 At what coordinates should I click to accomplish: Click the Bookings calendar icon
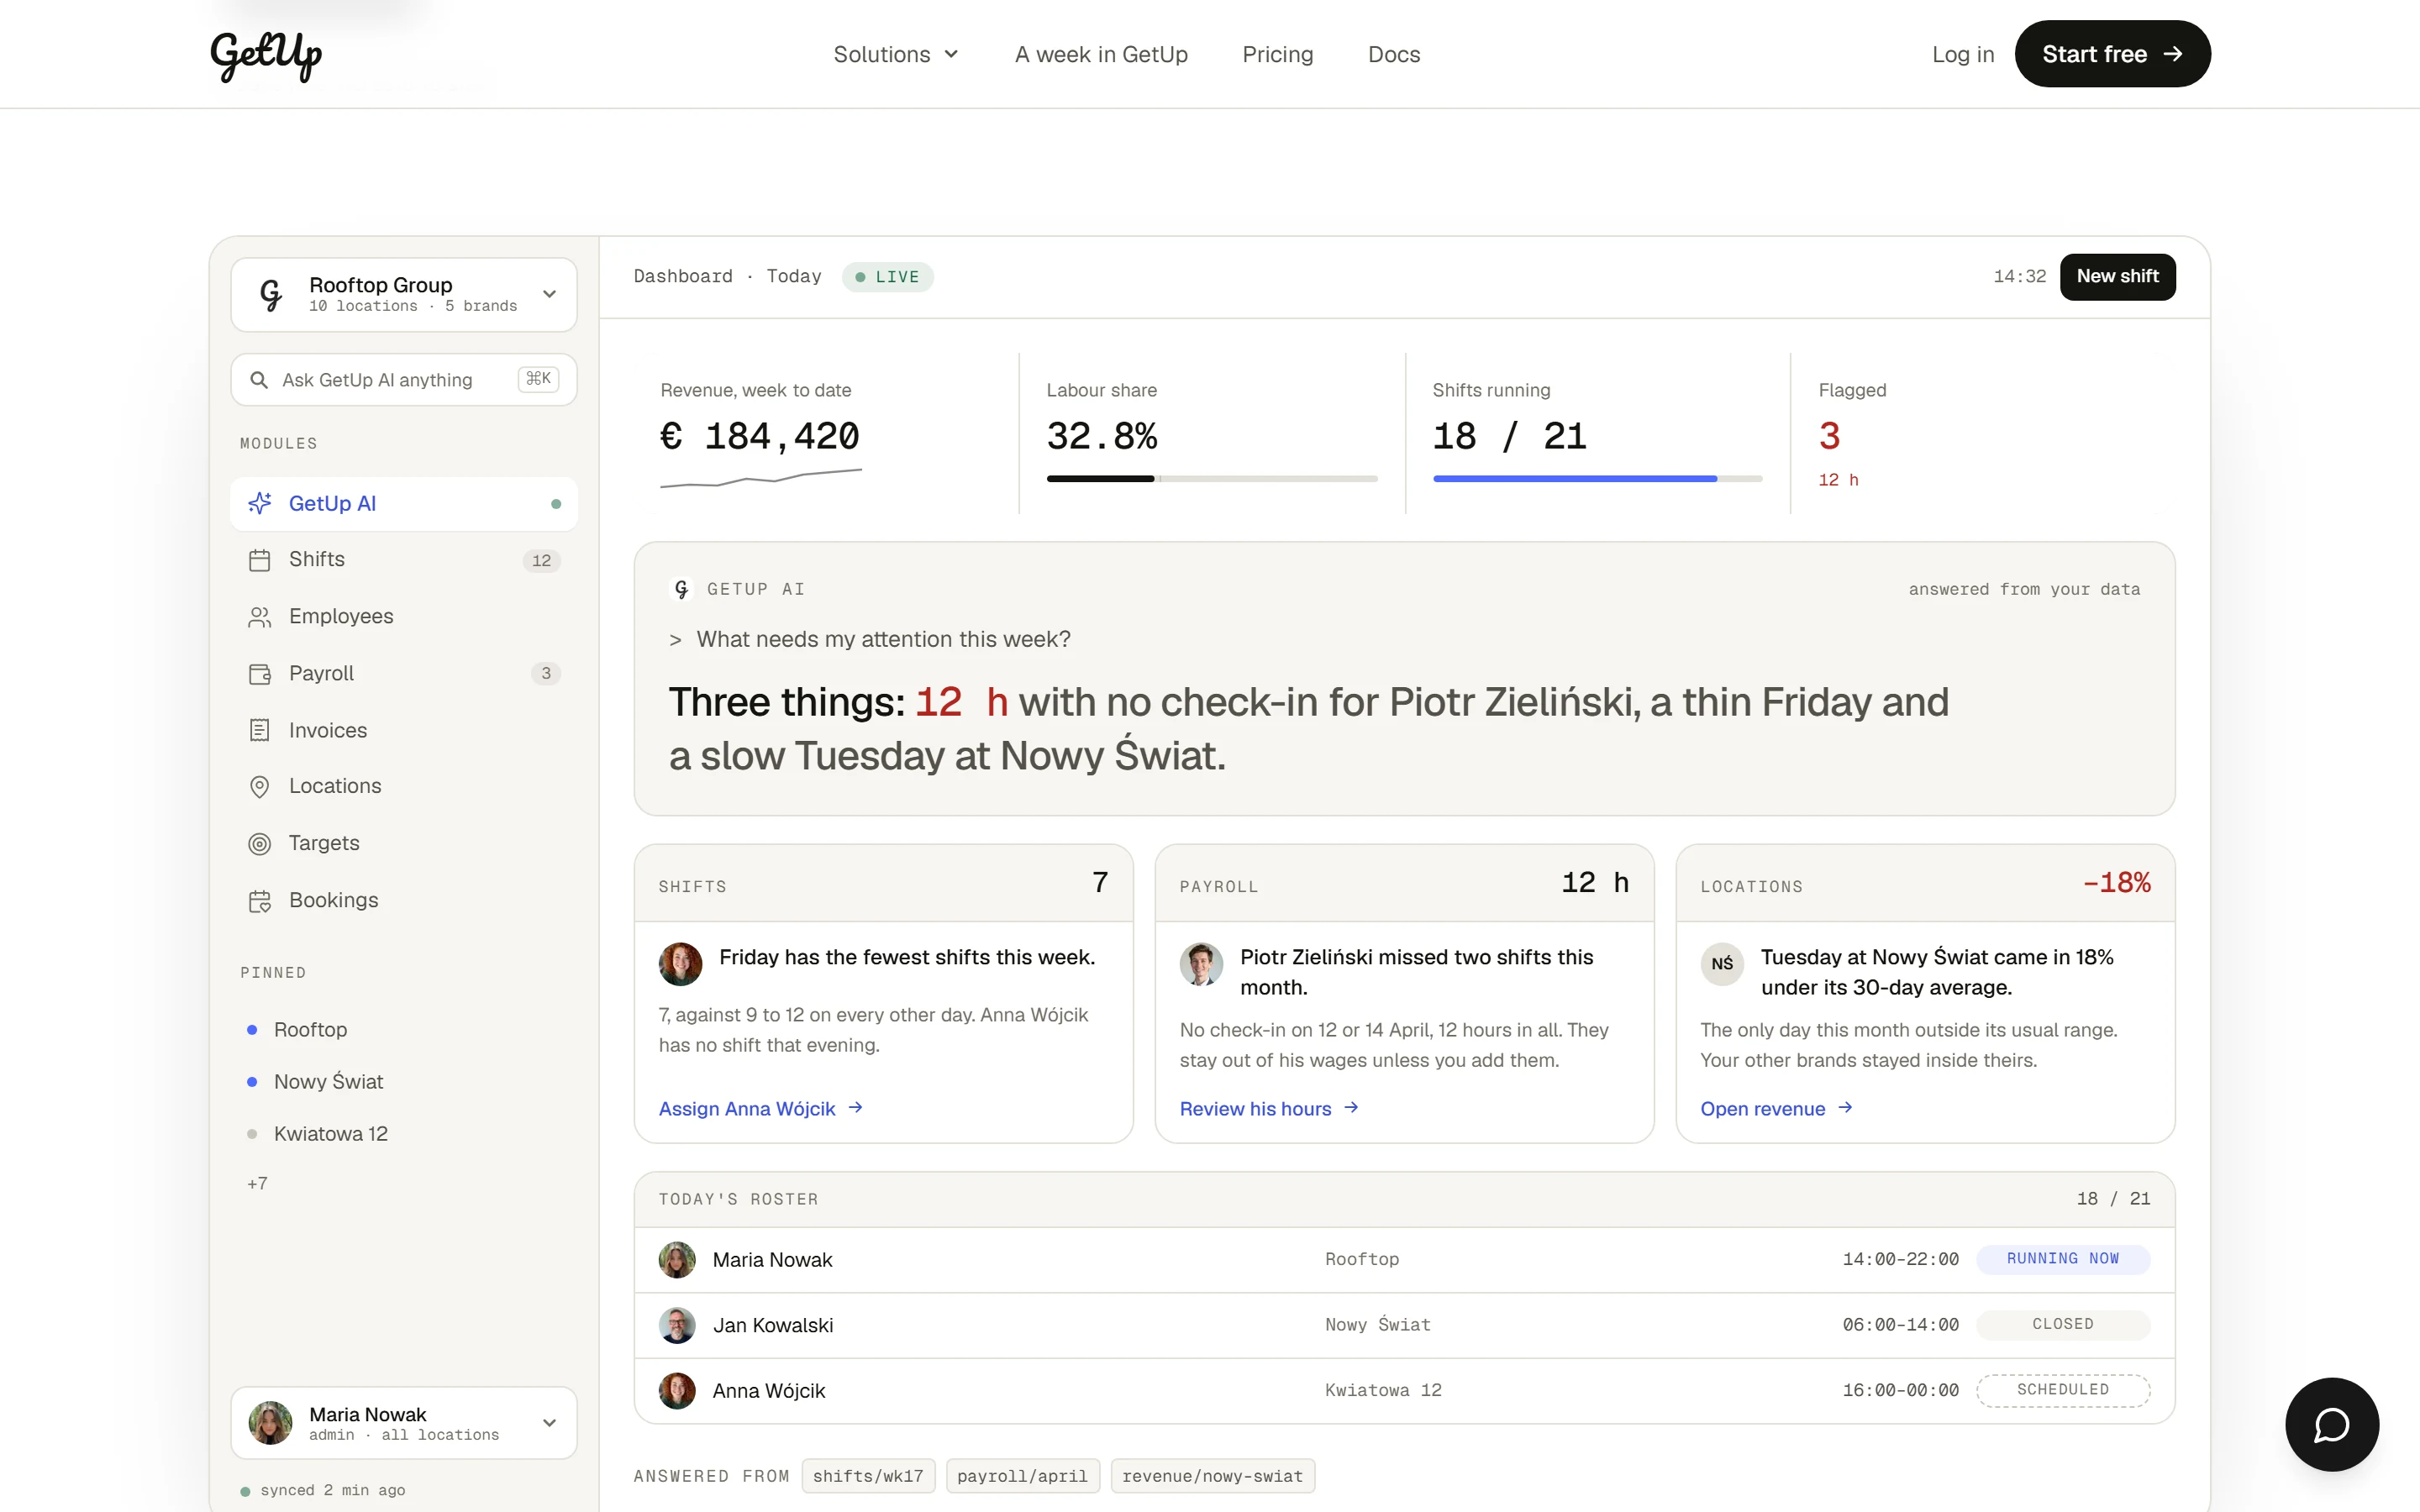pyautogui.click(x=260, y=901)
